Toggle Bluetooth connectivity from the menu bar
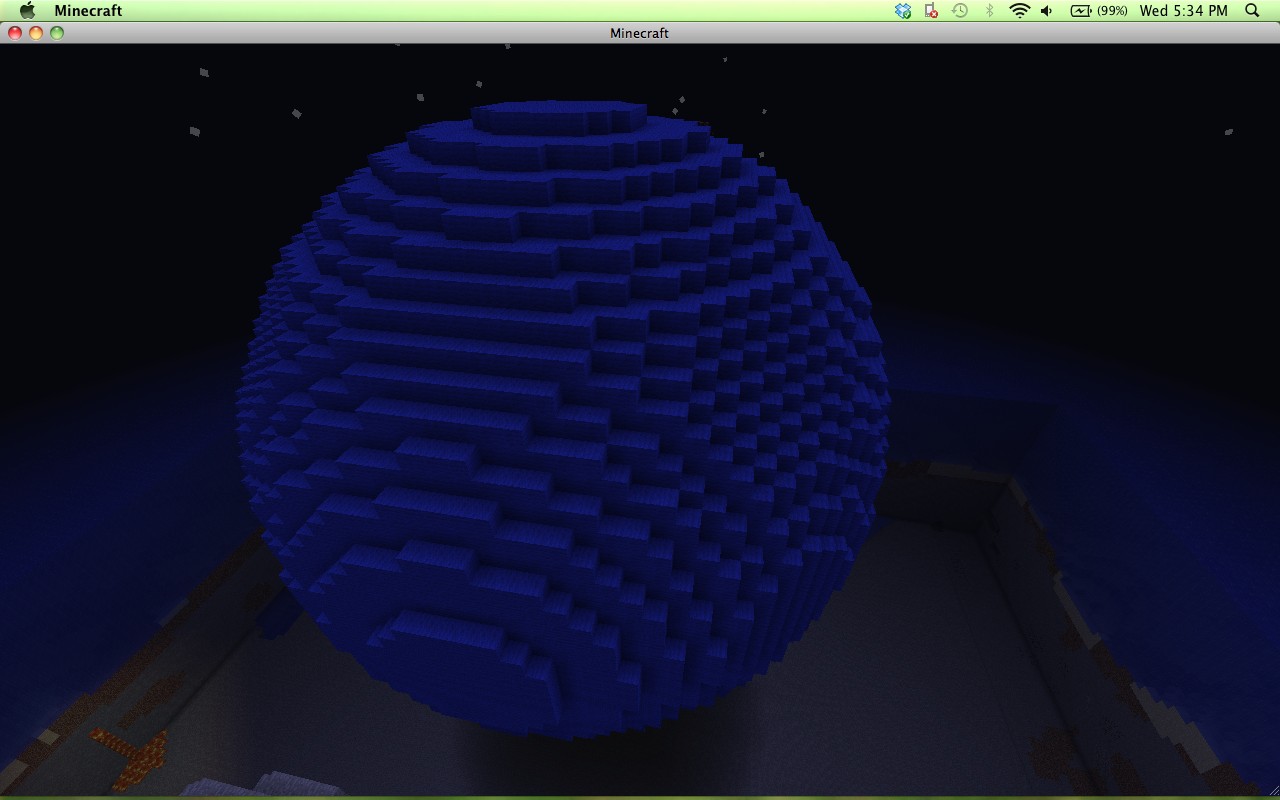This screenshot has width=1280, height=800. 990,11
